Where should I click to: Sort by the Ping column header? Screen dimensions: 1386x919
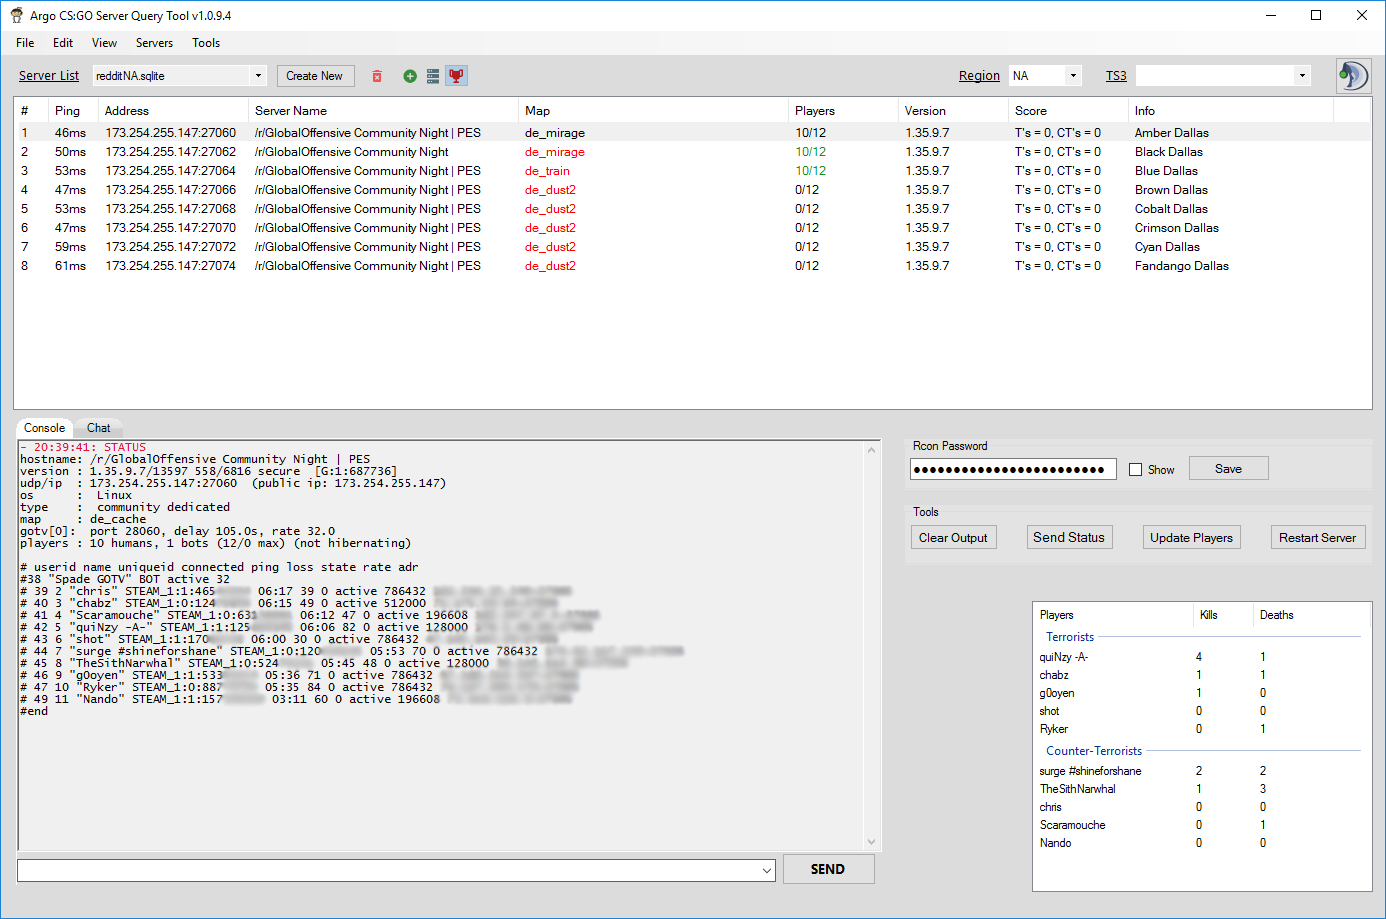click(73, 111)
